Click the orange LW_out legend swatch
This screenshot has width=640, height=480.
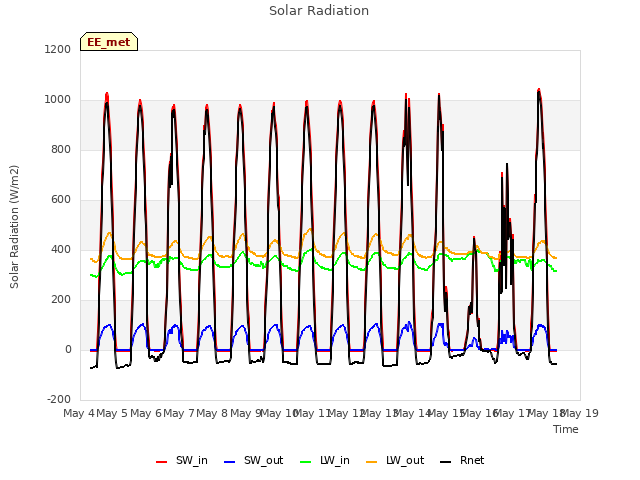tap(372, 462)
